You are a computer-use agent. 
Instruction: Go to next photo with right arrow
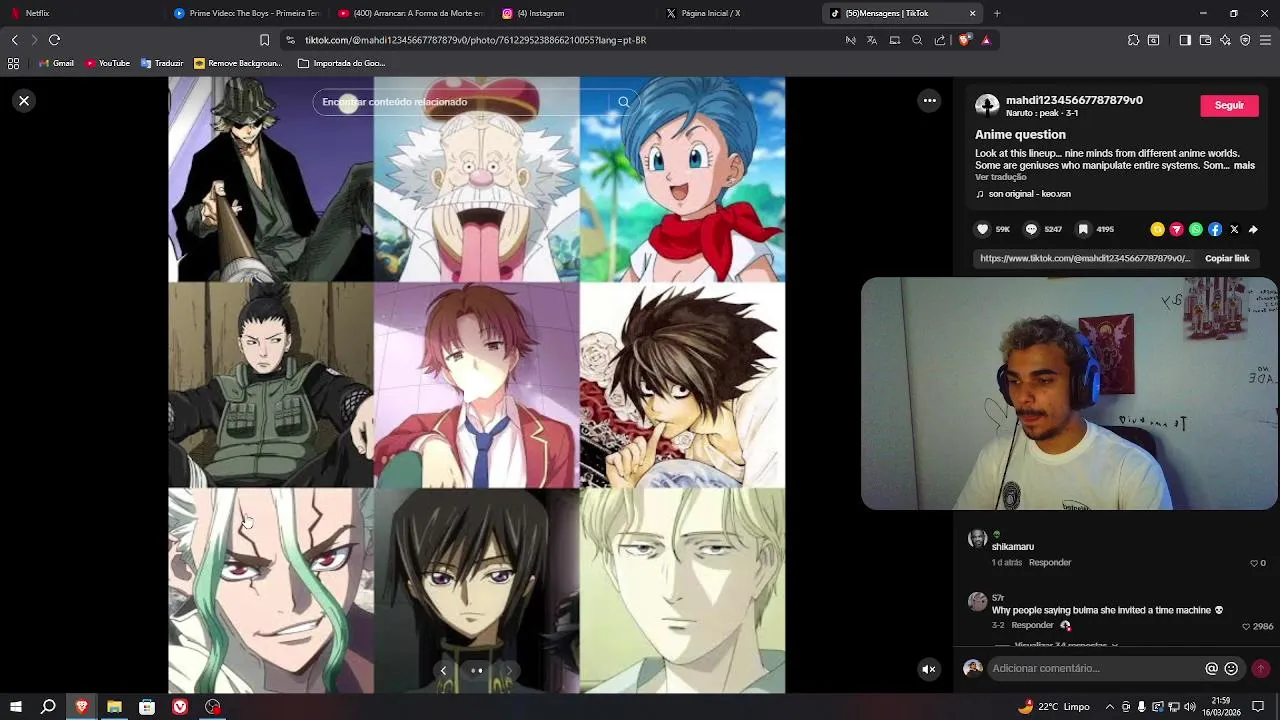click(509, 671)
